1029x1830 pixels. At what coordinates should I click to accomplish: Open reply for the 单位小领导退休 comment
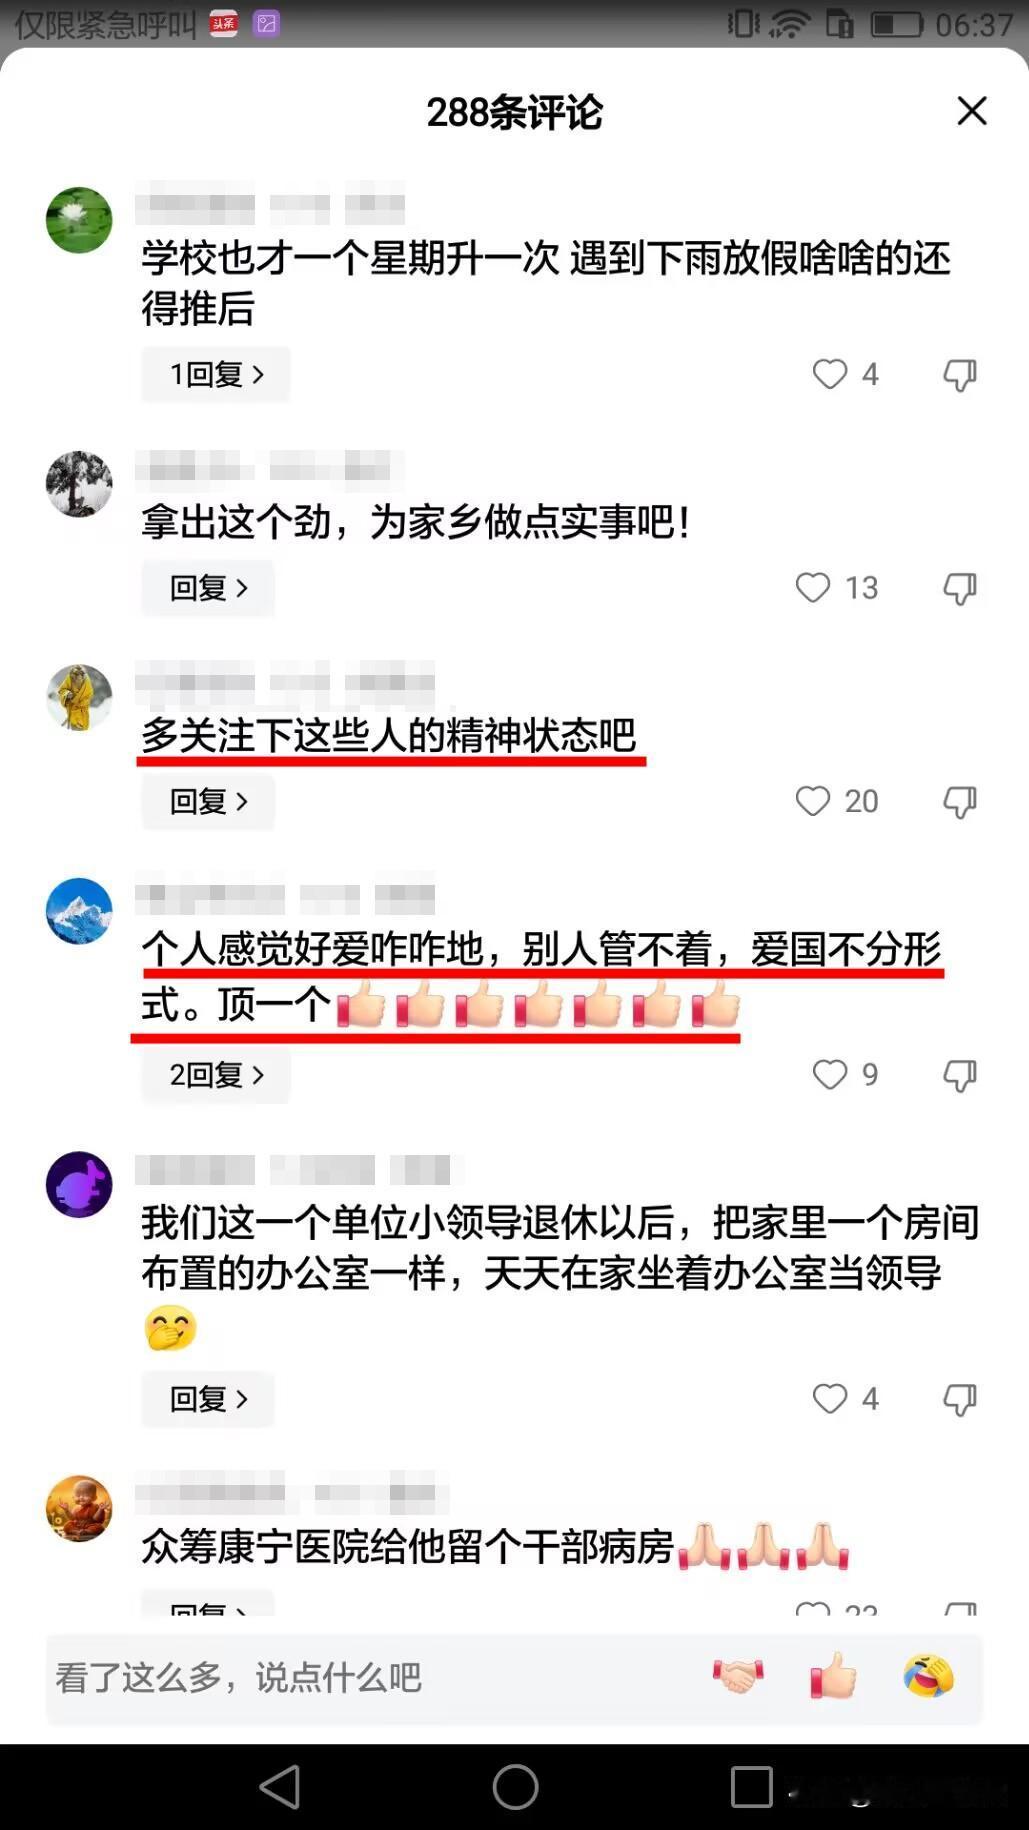(x=208, y=1398)
